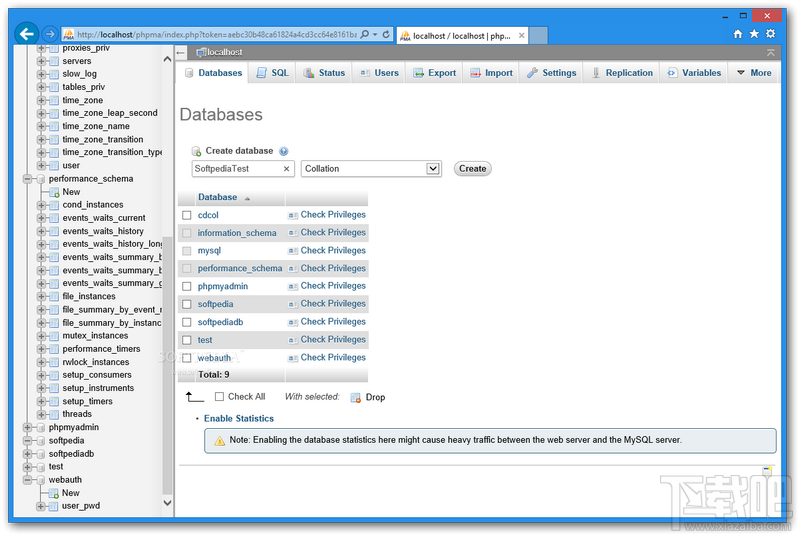
Task: Open the Variables tab
Action: click(693, 73)
